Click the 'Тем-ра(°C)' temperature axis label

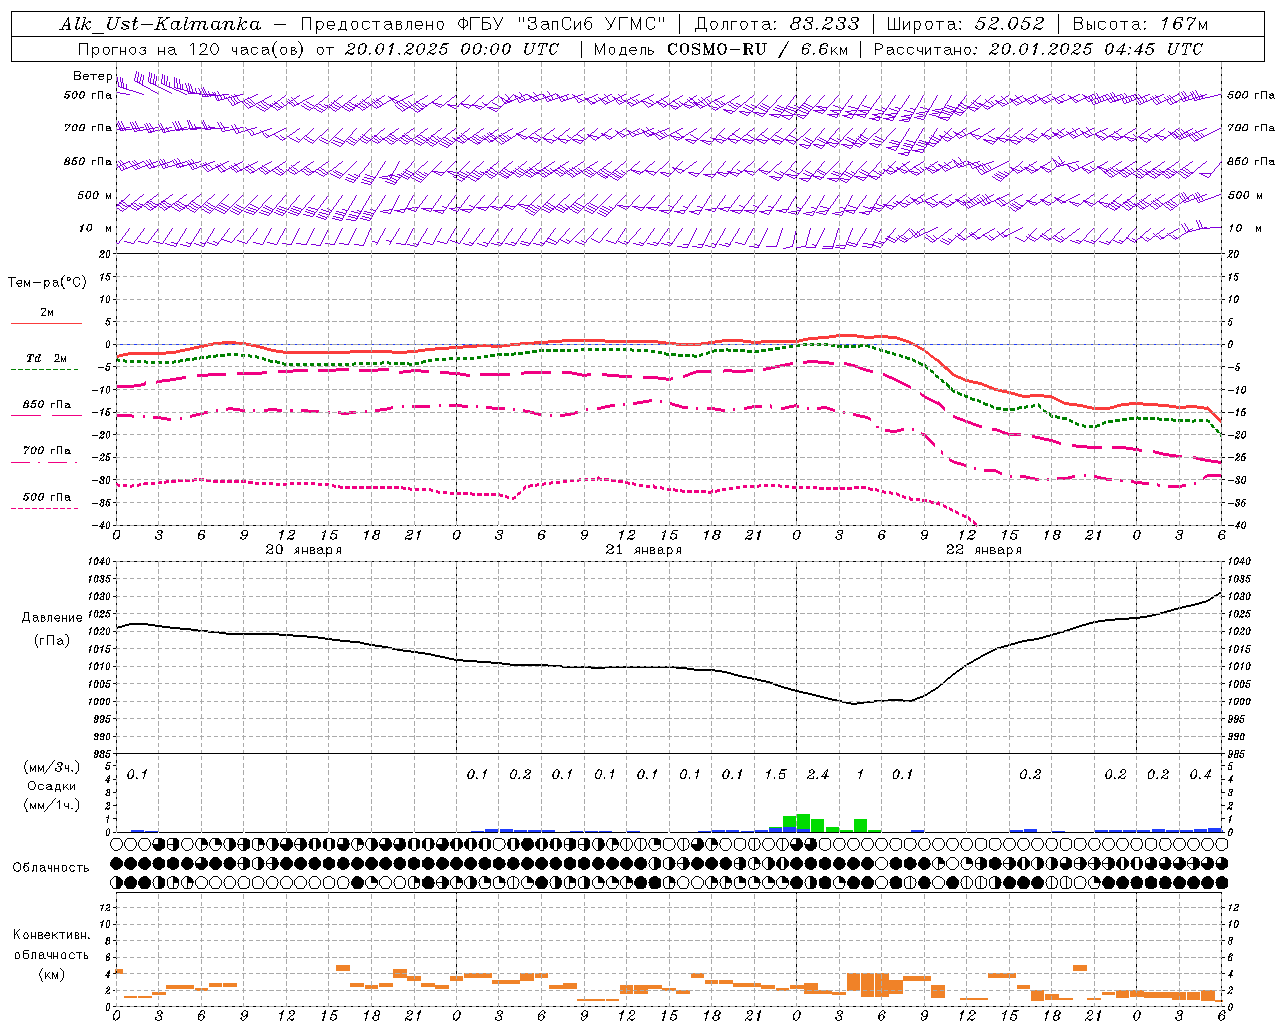pos(47,283)
